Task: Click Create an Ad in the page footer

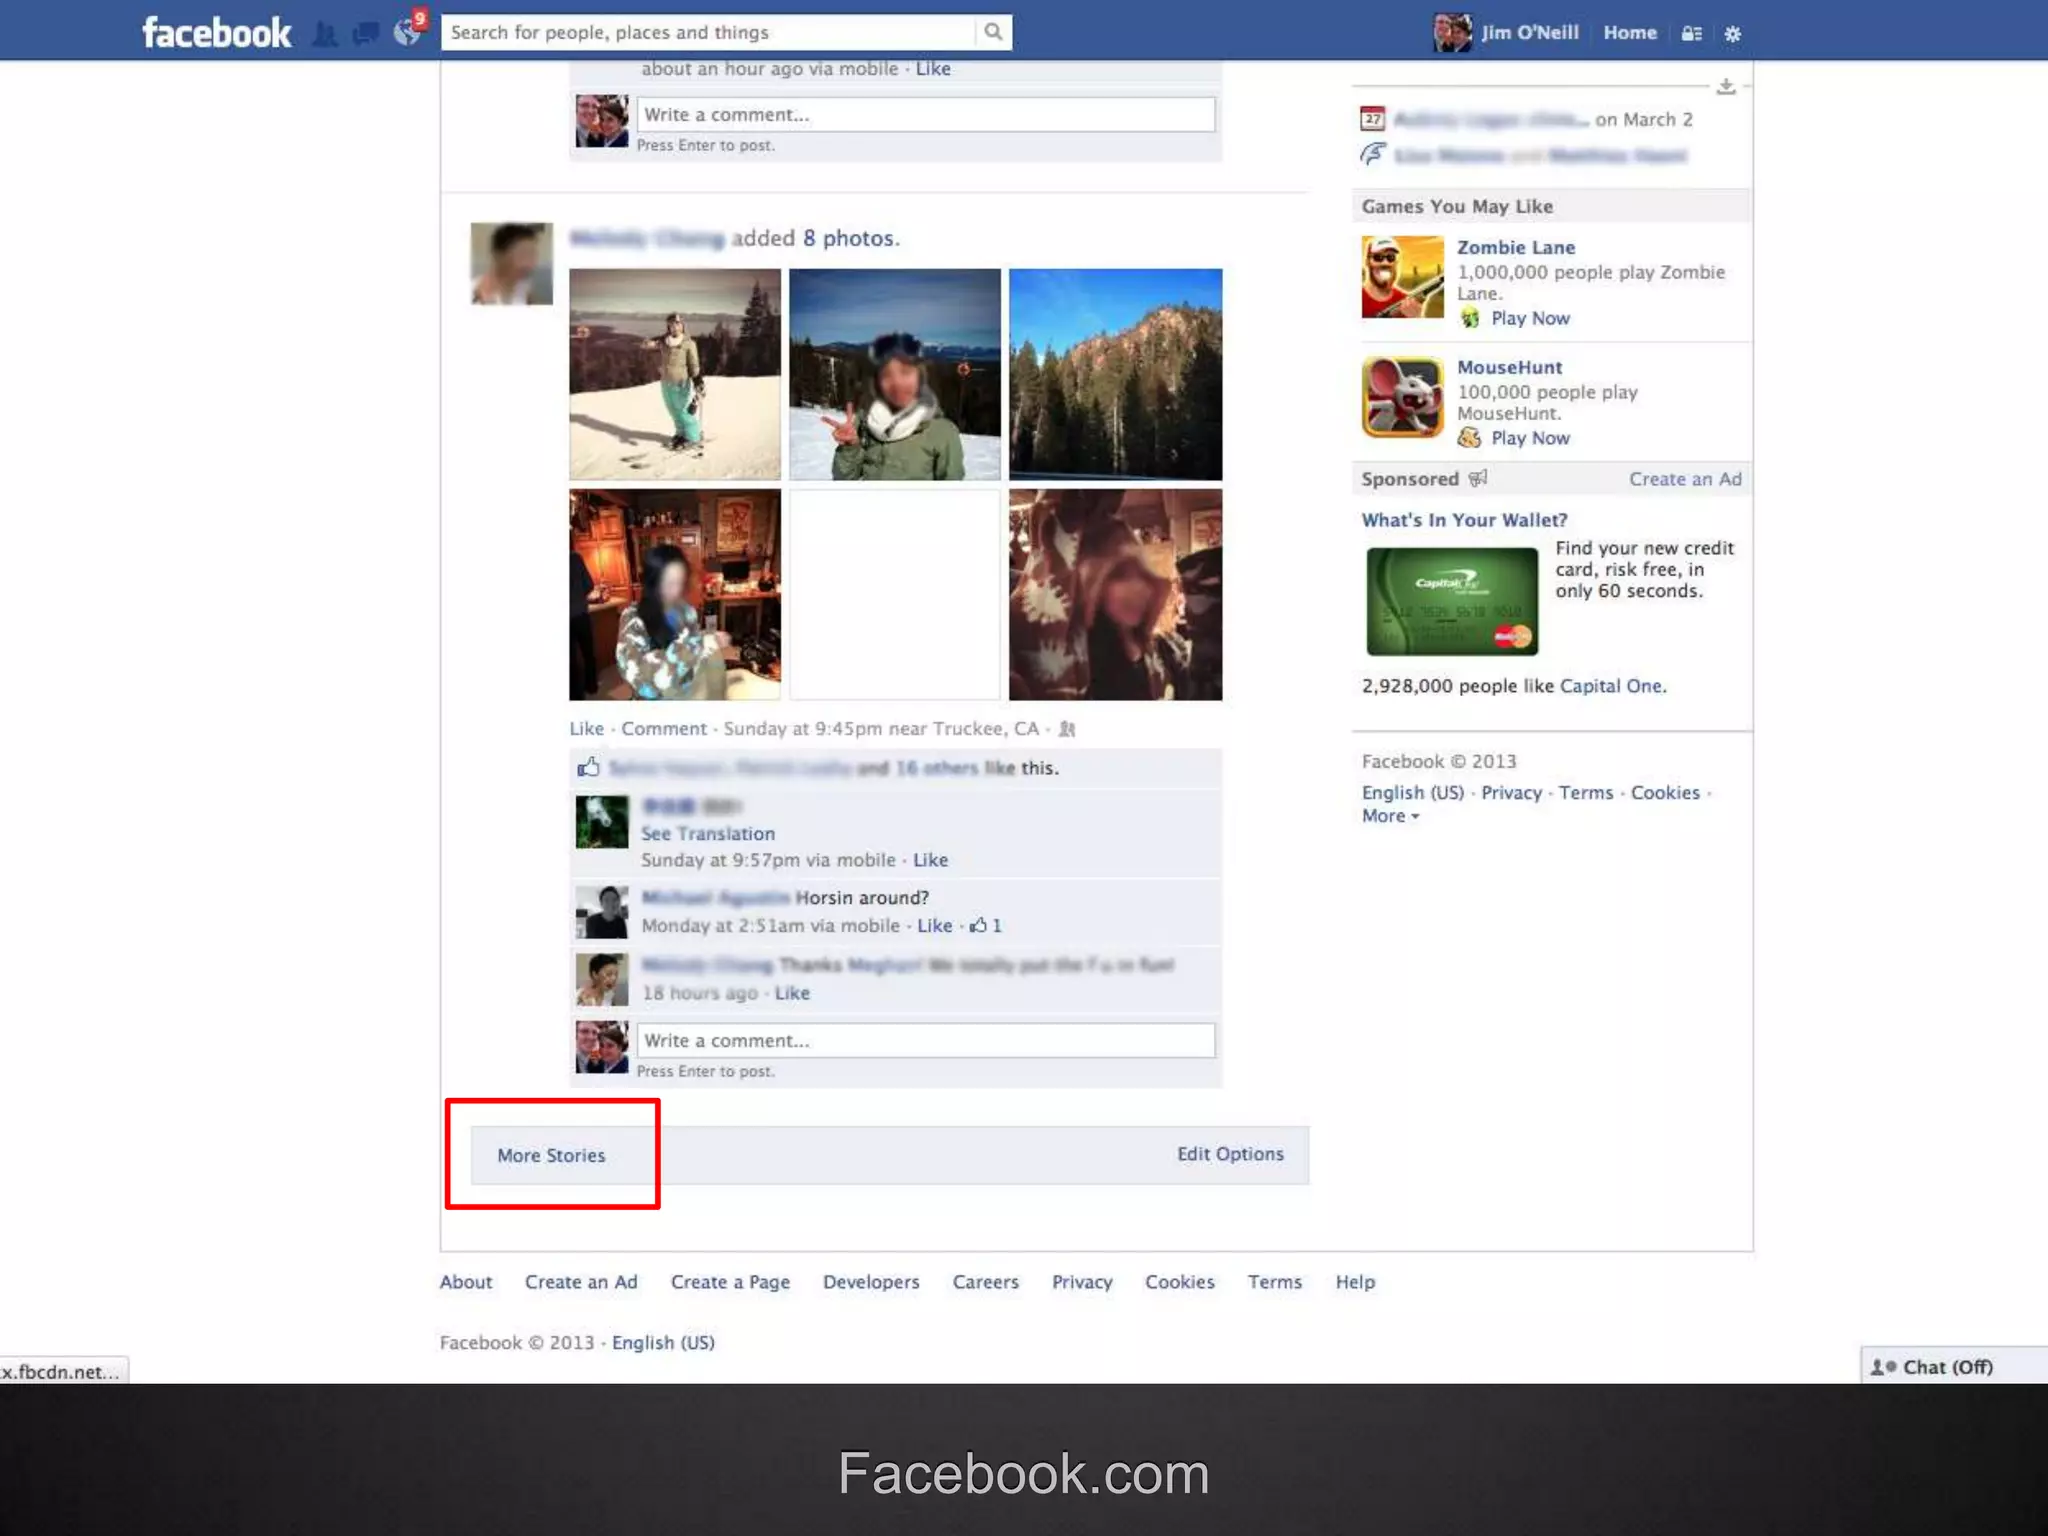Action: 581,1282
